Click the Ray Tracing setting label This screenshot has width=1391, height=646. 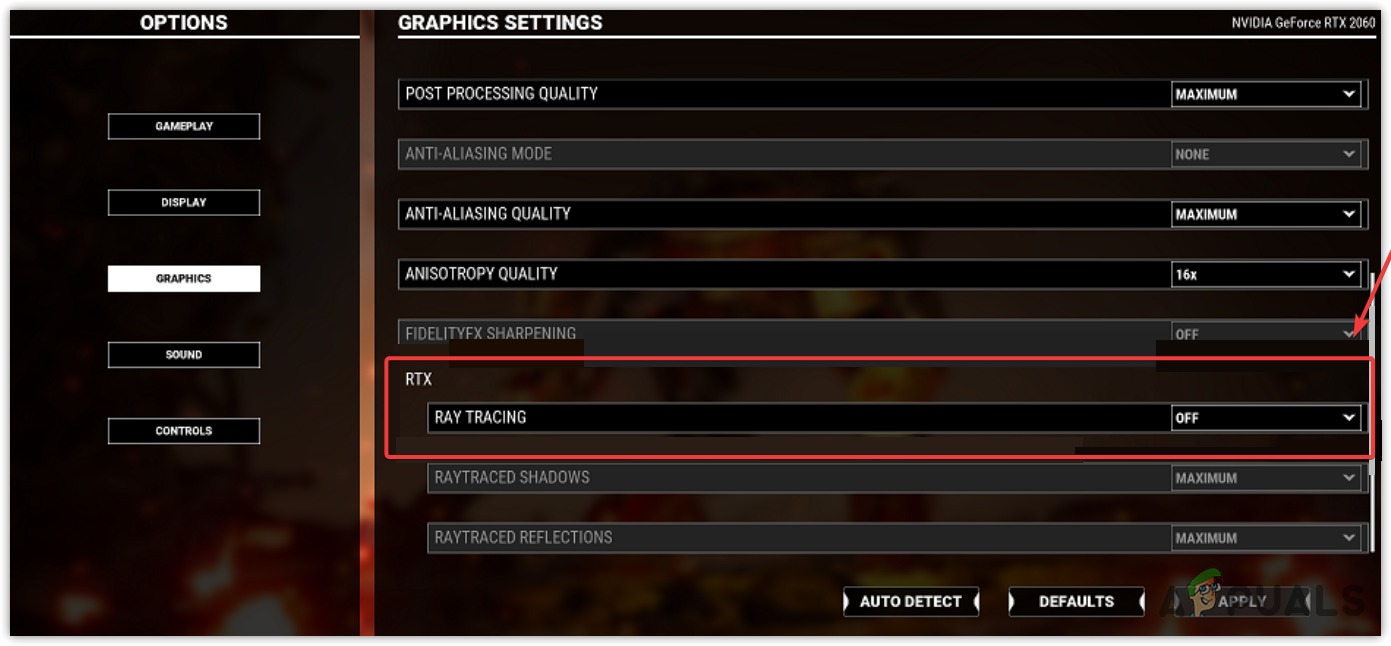tap(480, 417)
